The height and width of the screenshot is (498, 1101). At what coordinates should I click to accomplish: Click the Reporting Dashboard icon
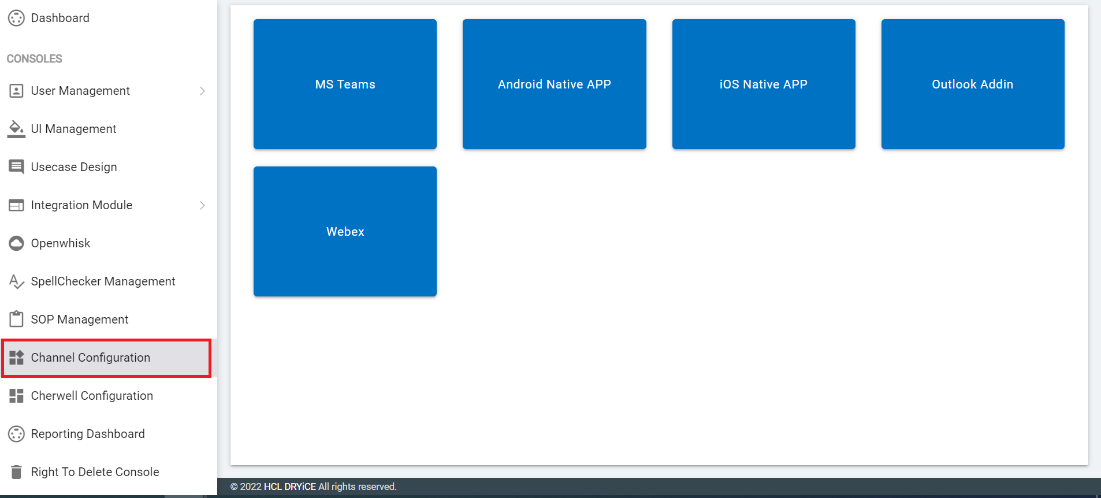click(x=16, y=433)
